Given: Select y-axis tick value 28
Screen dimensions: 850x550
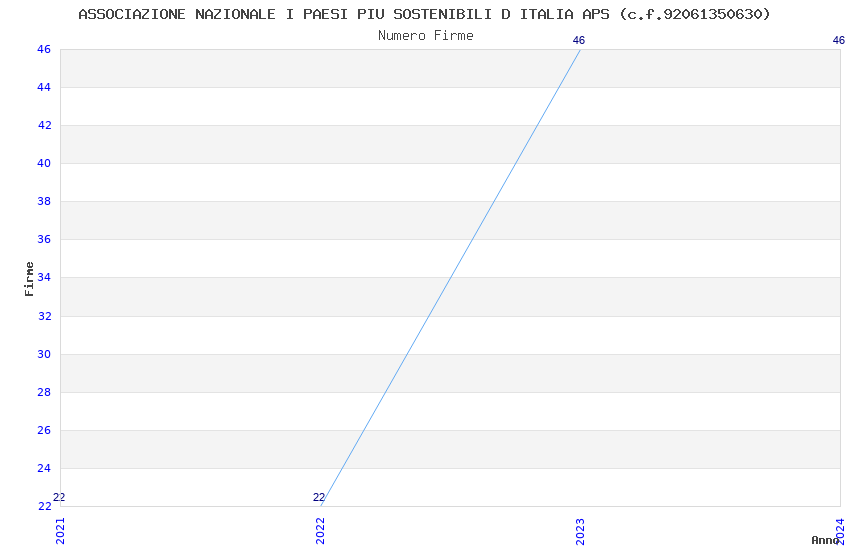Looking at the screenshot, I should point(44,392).
